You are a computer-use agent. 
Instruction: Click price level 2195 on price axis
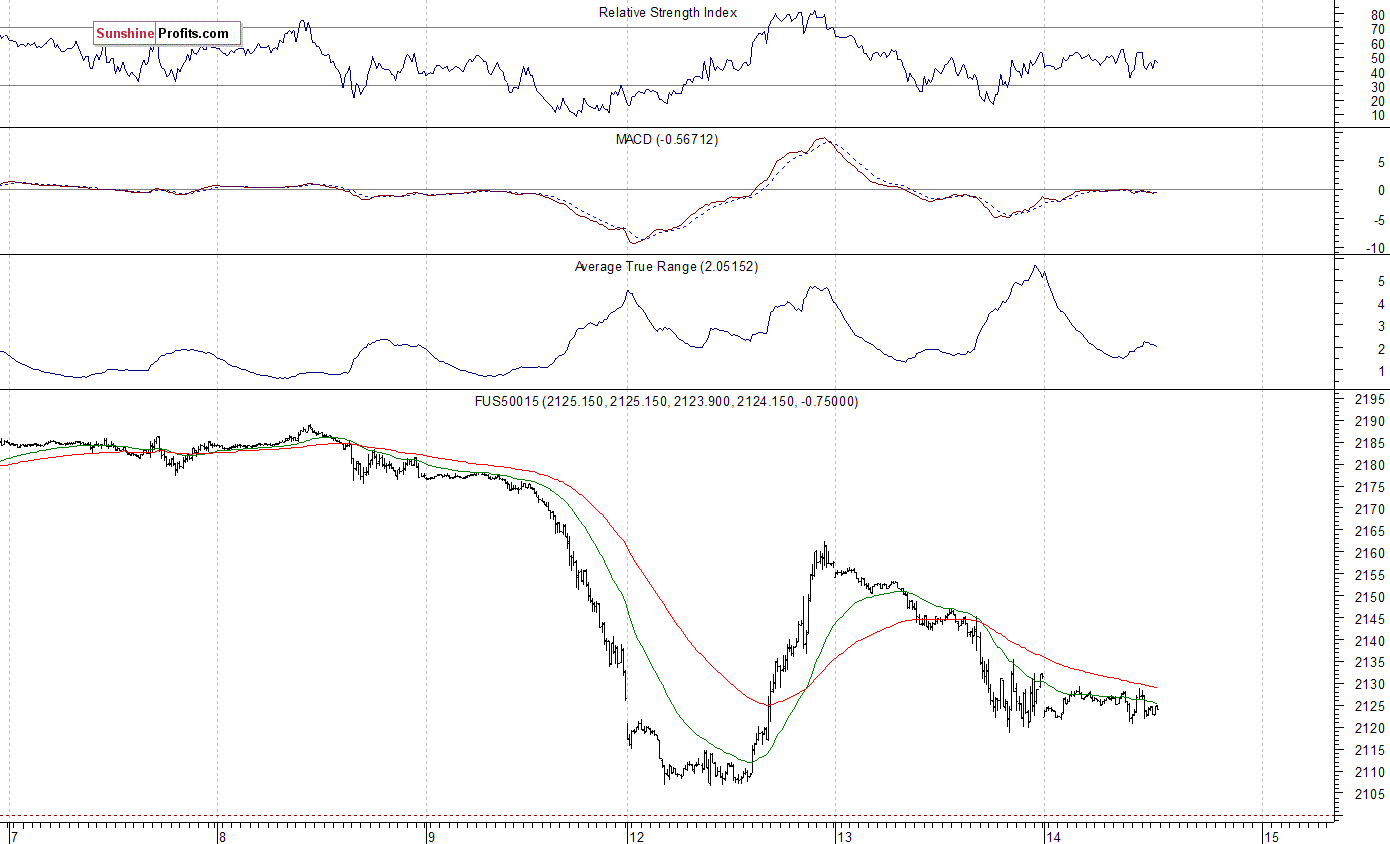click(1370, 400)
